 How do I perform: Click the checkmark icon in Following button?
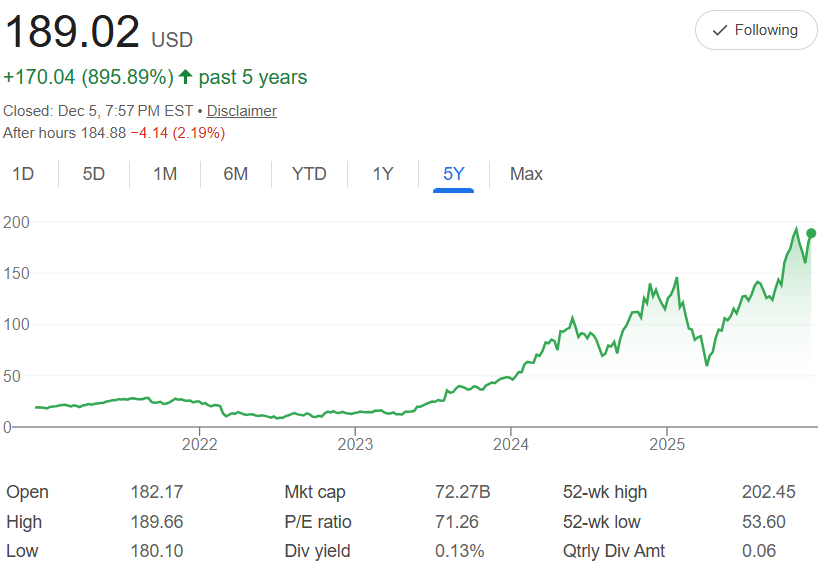click(x=719, y=30)
